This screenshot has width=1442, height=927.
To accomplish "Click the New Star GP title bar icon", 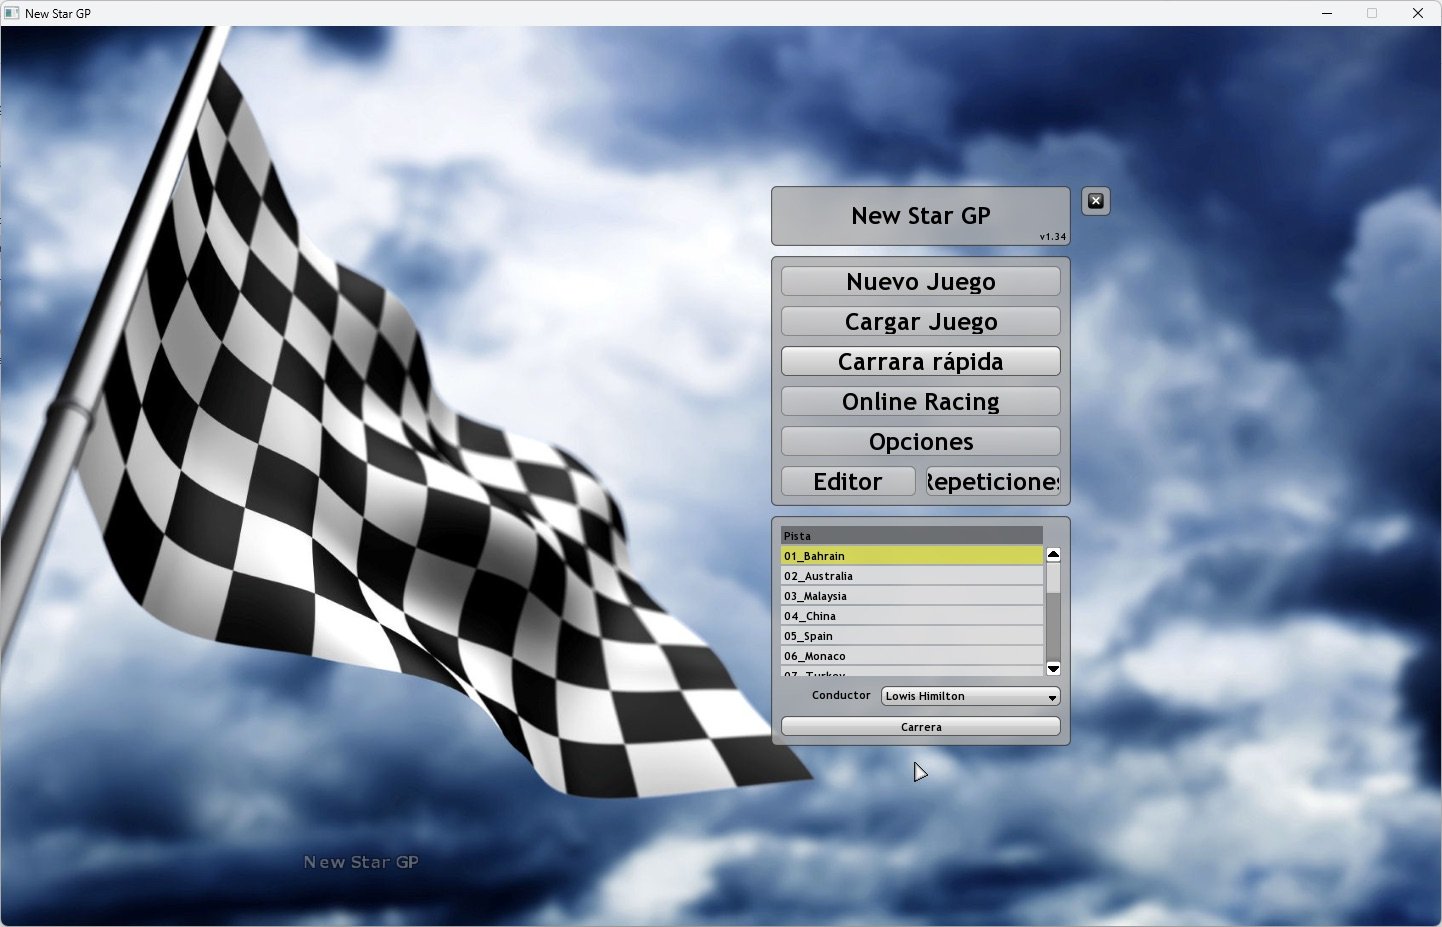I will 12,13.
